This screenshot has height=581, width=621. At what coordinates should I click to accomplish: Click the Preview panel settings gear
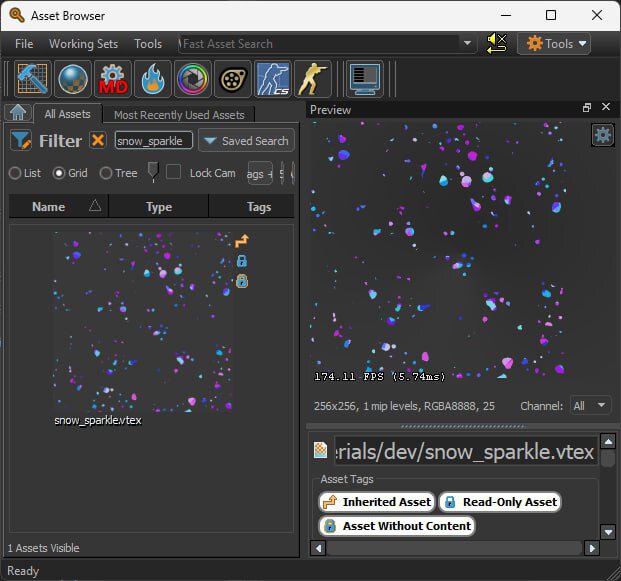point(602,136)
